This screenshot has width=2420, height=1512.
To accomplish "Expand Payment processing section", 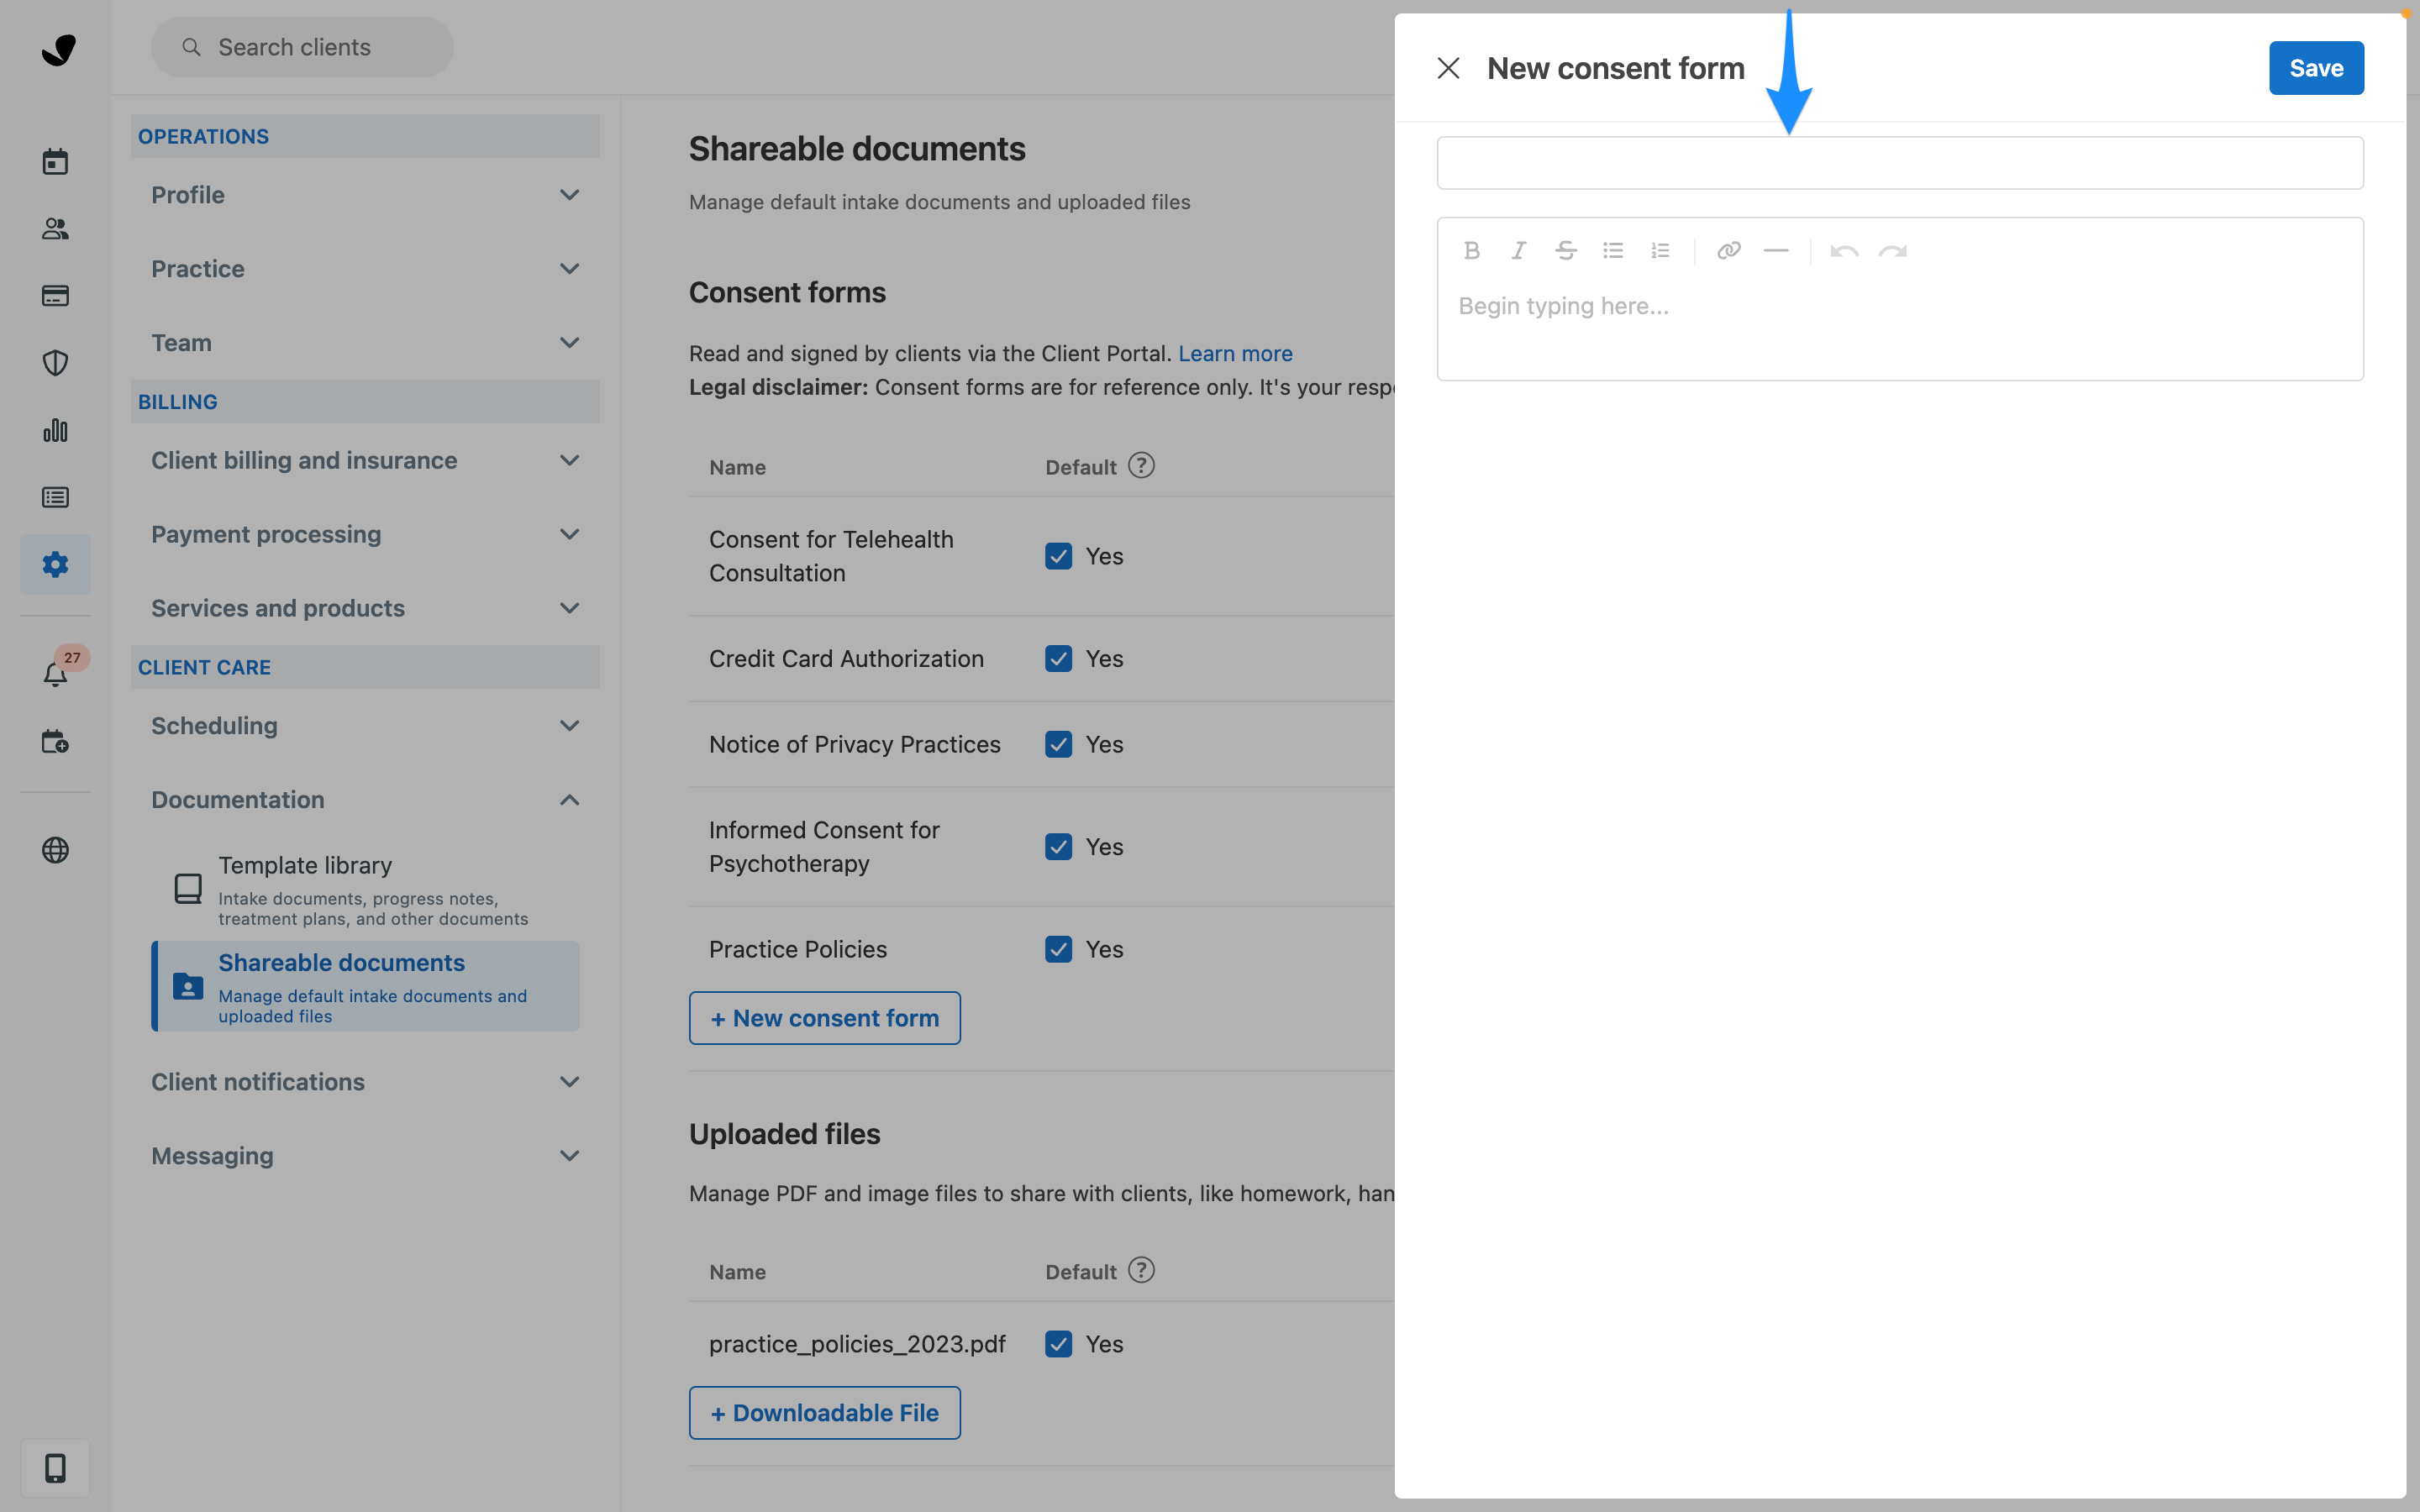I will [365, 534].
